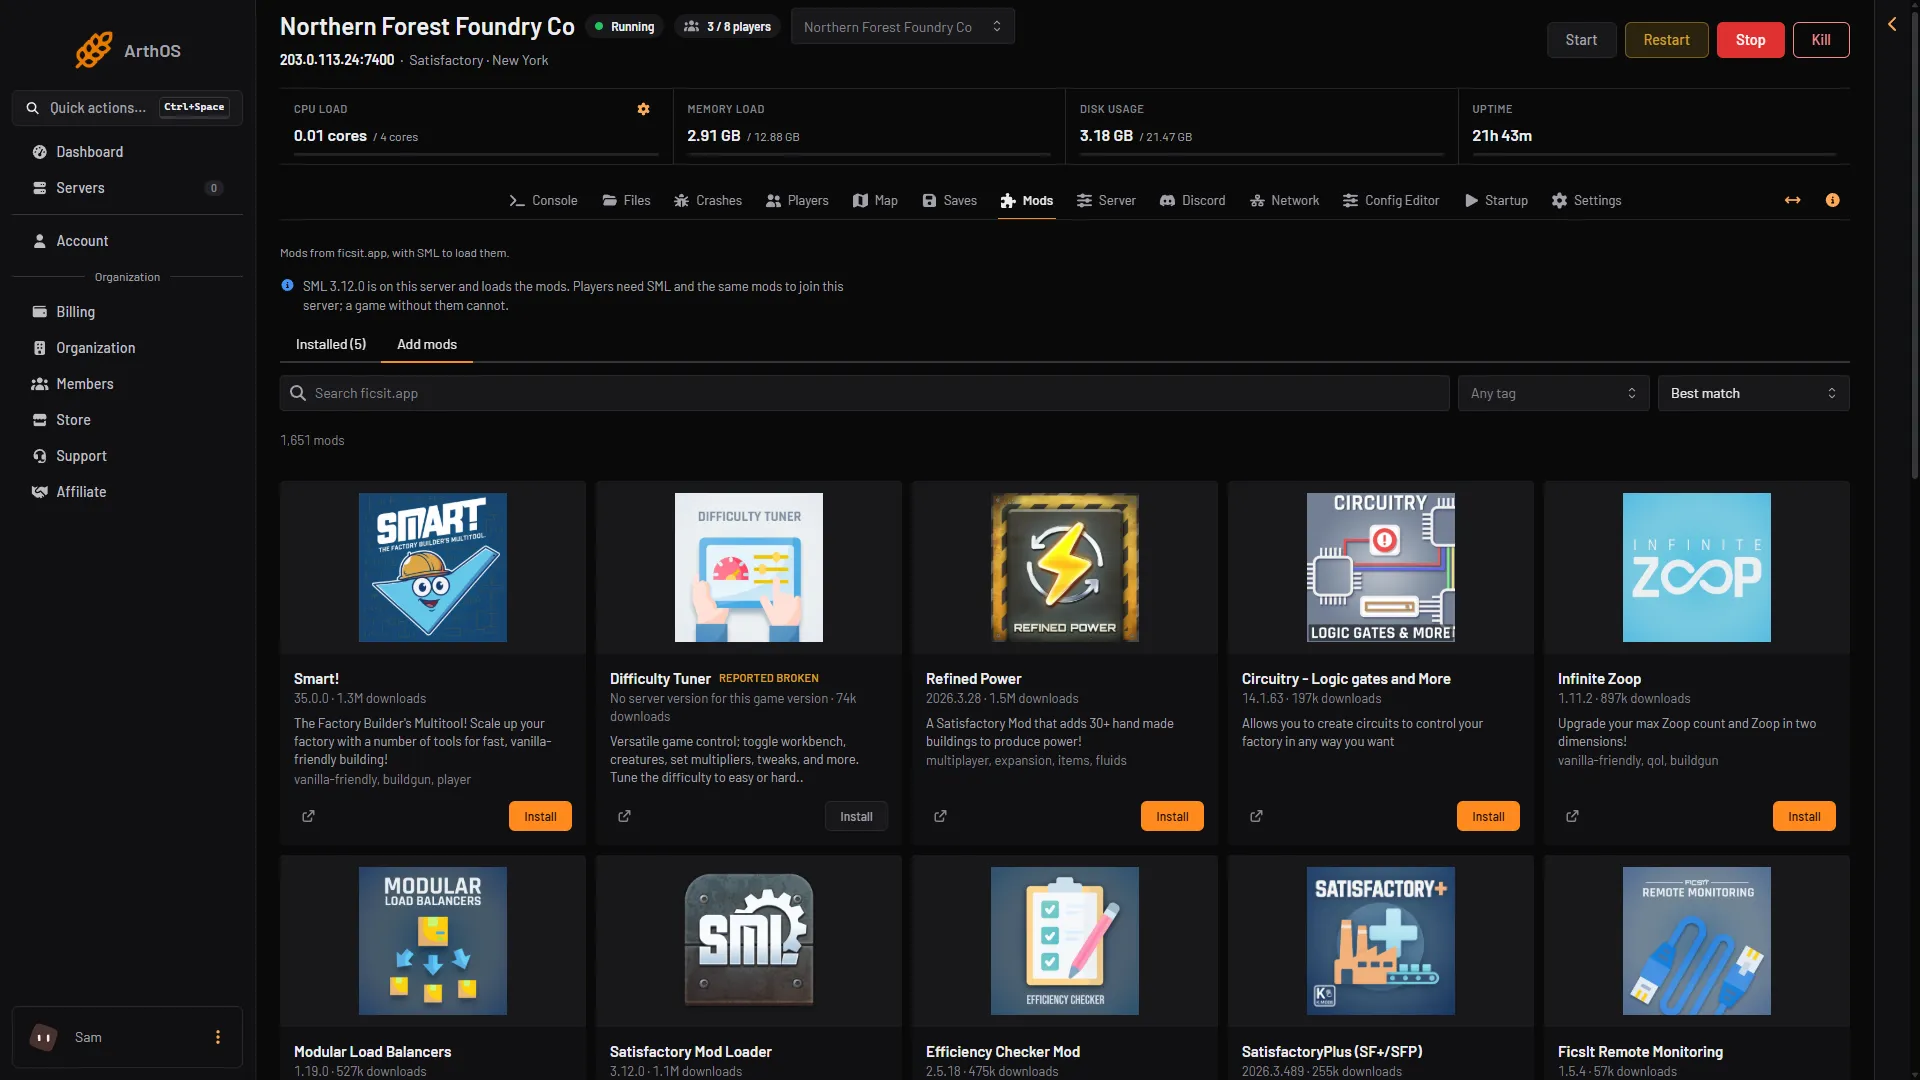Switch to Console tab
The width and height of the screenshot is (1920, 1080).
click(x=543, y=200)
